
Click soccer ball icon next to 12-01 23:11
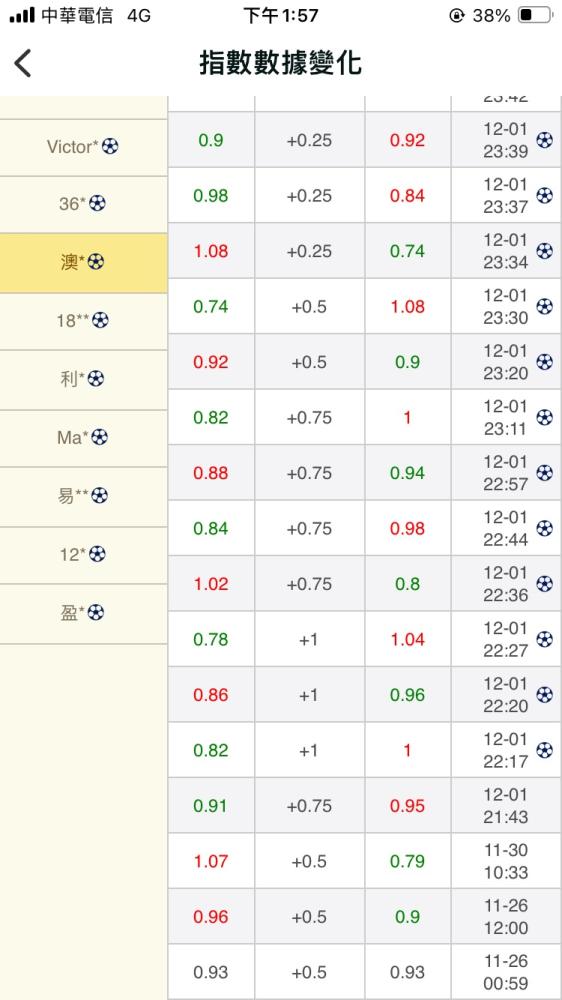pos(544,417)
